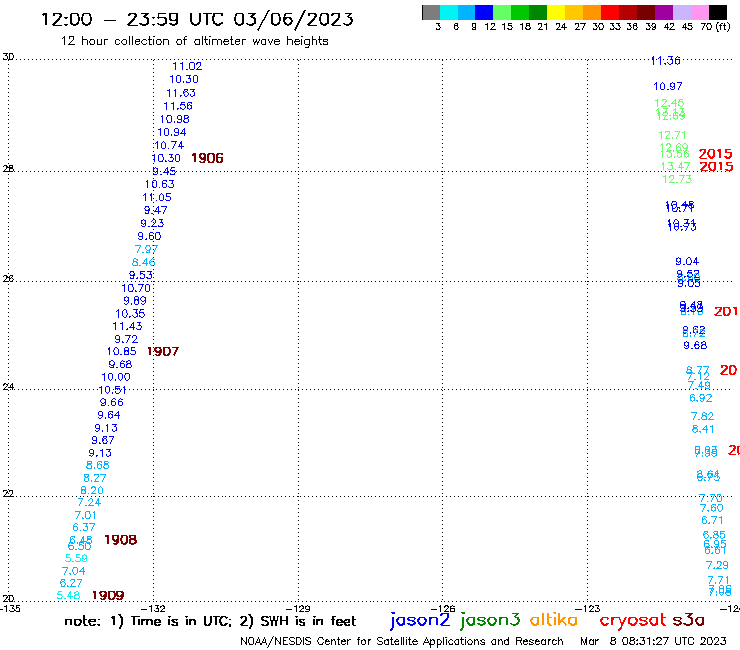Image resolution: width=740 pixels, height=650 pixels.
Task: Click the reading 6.92
Action: pyautogui.click(x=701, y=398)
